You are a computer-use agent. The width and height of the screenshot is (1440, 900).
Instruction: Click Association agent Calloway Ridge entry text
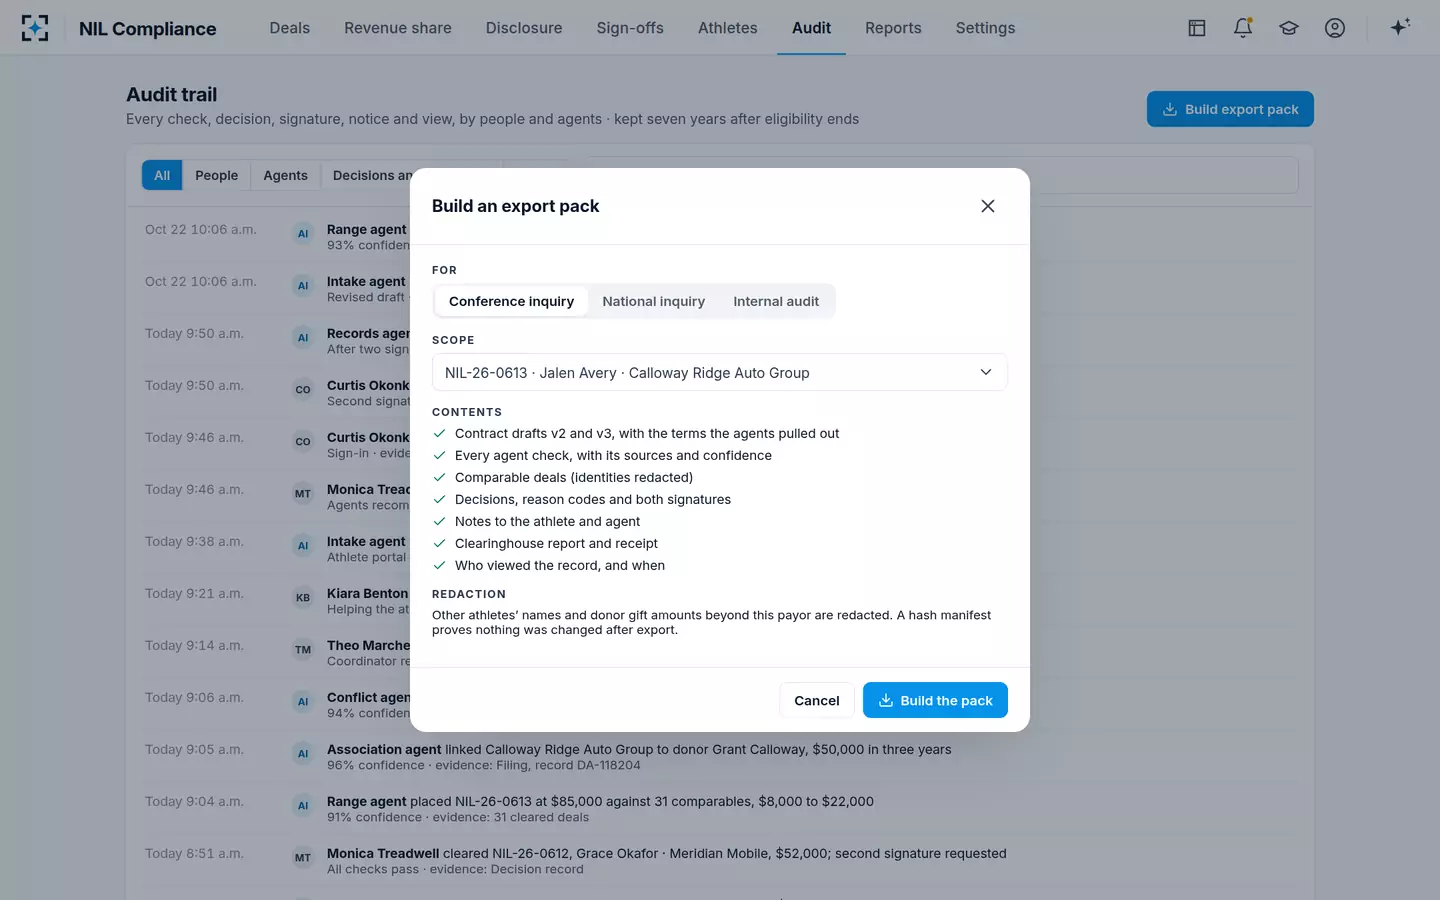click(x=639, y=749)
